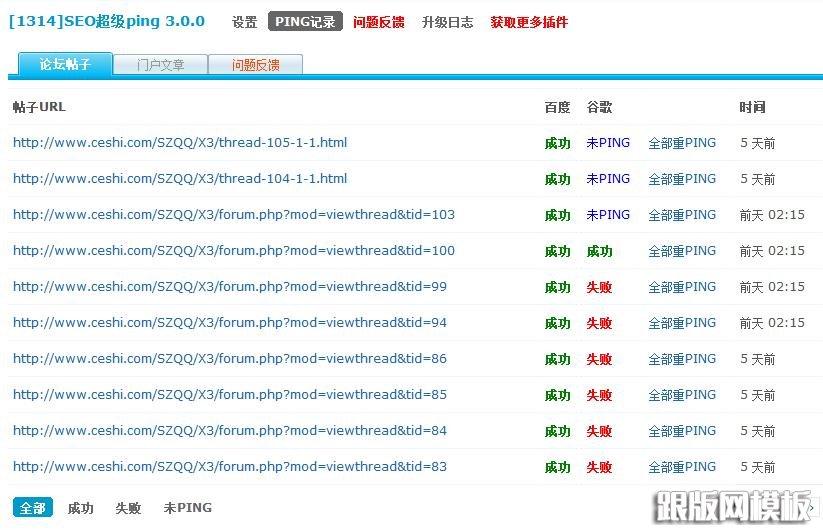The image size is (823, 530).
Task: Filter records by 未PING at the bottom
Action: click(187, 508)
